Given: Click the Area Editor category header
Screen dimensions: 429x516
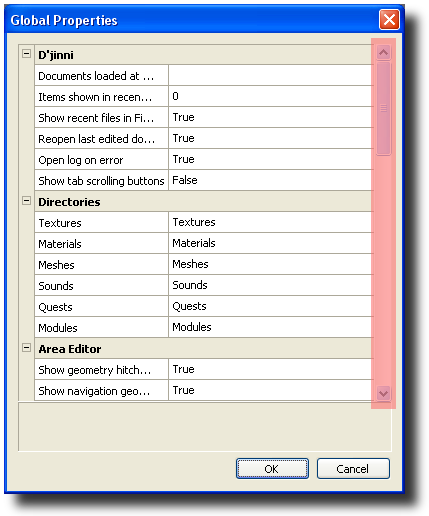Looking at the screenshot, I should pyautogui.click(x=204, y=349).
